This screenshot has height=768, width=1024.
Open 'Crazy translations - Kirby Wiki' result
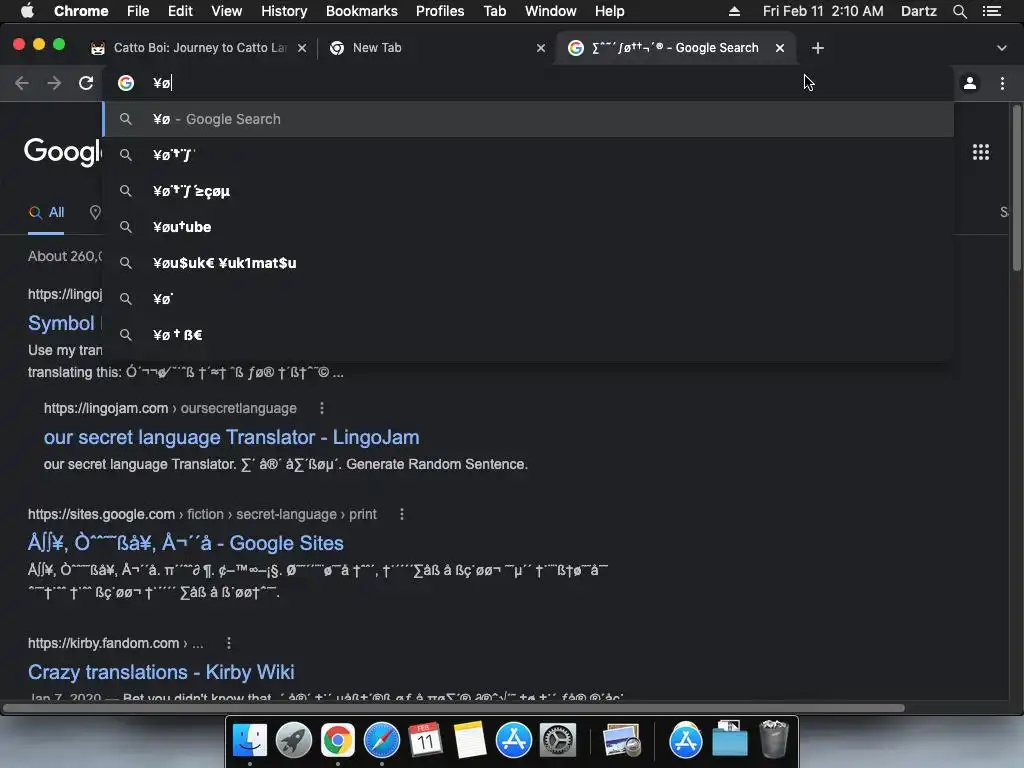click(161, 672)
